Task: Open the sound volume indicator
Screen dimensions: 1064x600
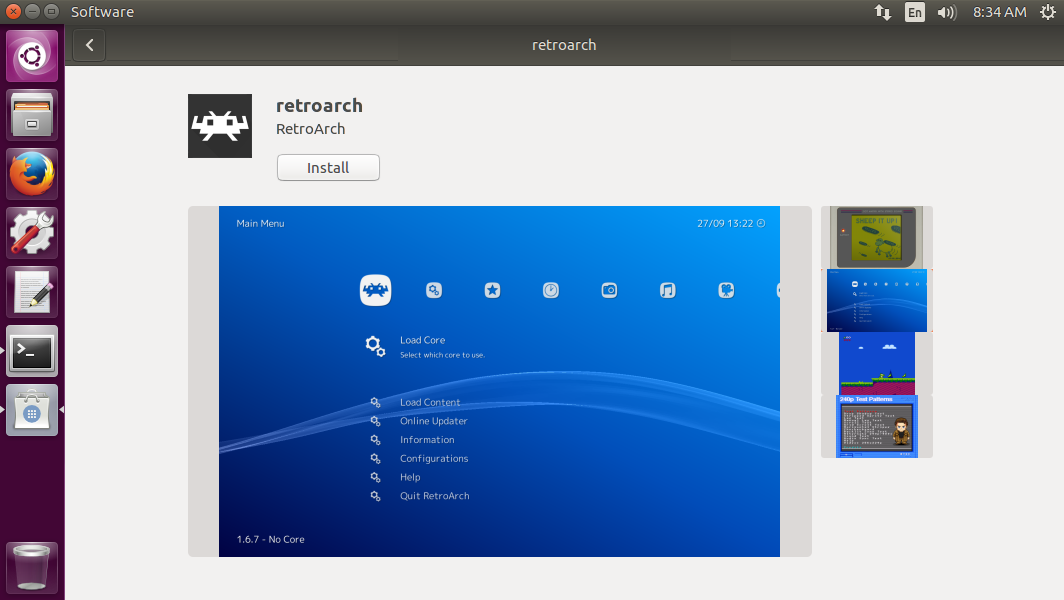Action: tap(947, 12)
